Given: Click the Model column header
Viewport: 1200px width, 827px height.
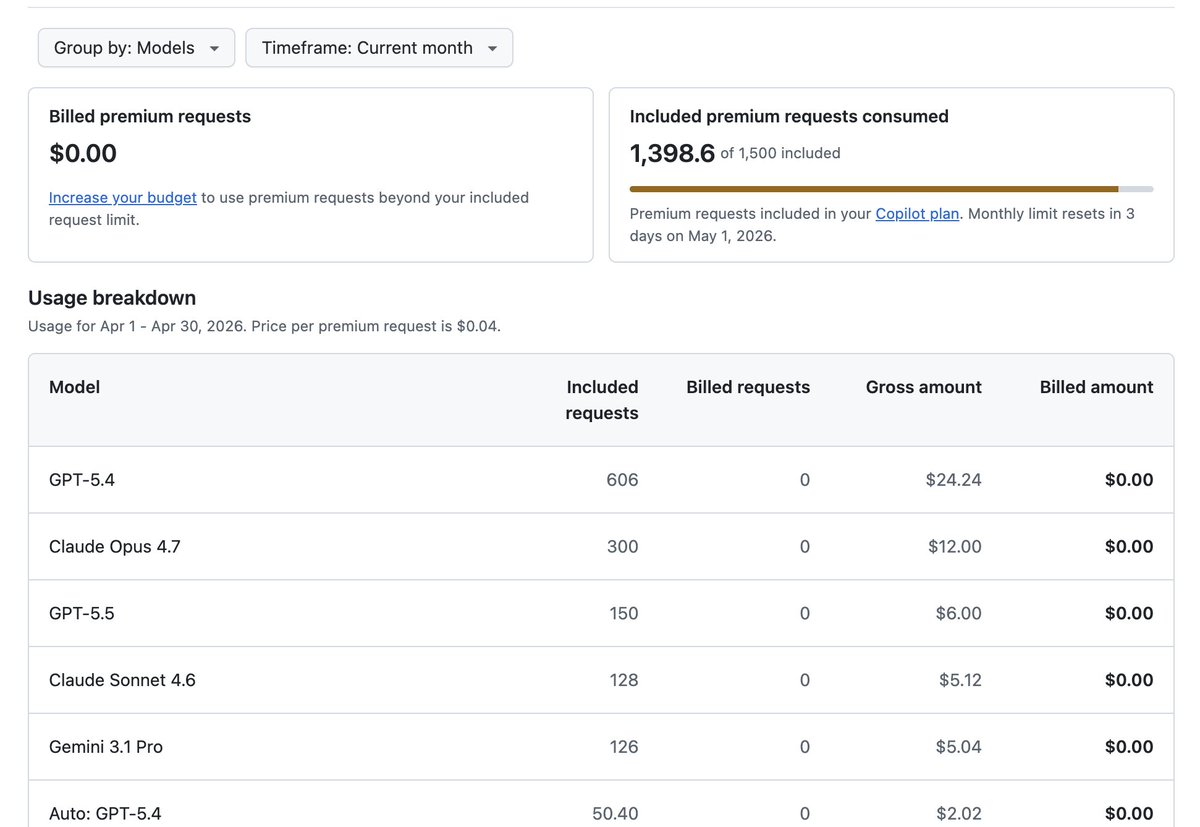Looking at the screenshot, I should pyautogui.click(x=75, y=387).
